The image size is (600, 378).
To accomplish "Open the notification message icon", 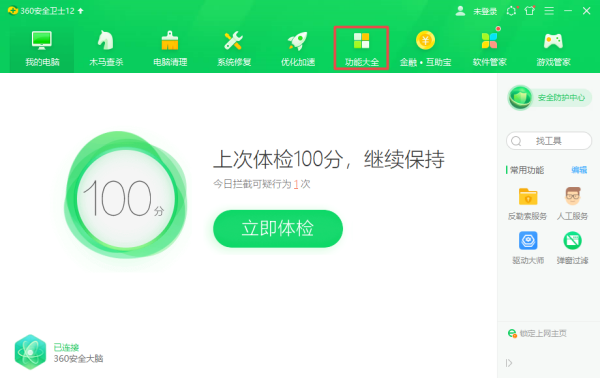I will [511, 11].
